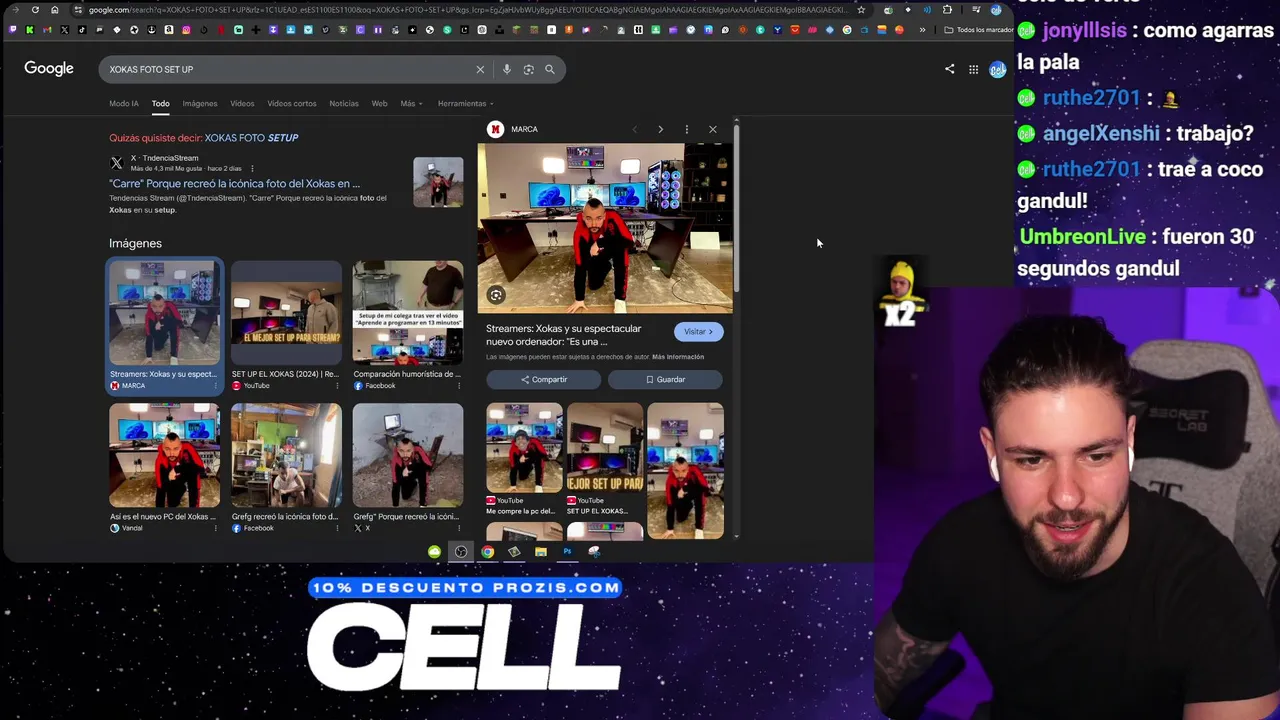The width and height of the screenshot is (1280, 720).
Task: Start voice search with the microphone icon
Action: tap(507, 69)
